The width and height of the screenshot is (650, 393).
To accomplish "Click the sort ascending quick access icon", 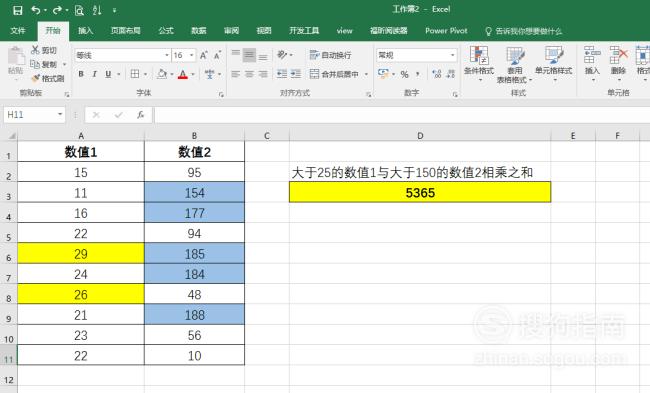I will click(x=97, y=10).
